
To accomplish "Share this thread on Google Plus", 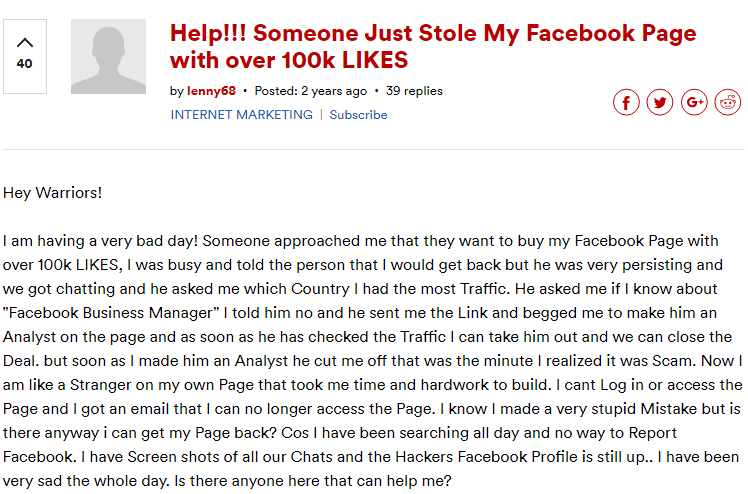I will pos(694,103).
